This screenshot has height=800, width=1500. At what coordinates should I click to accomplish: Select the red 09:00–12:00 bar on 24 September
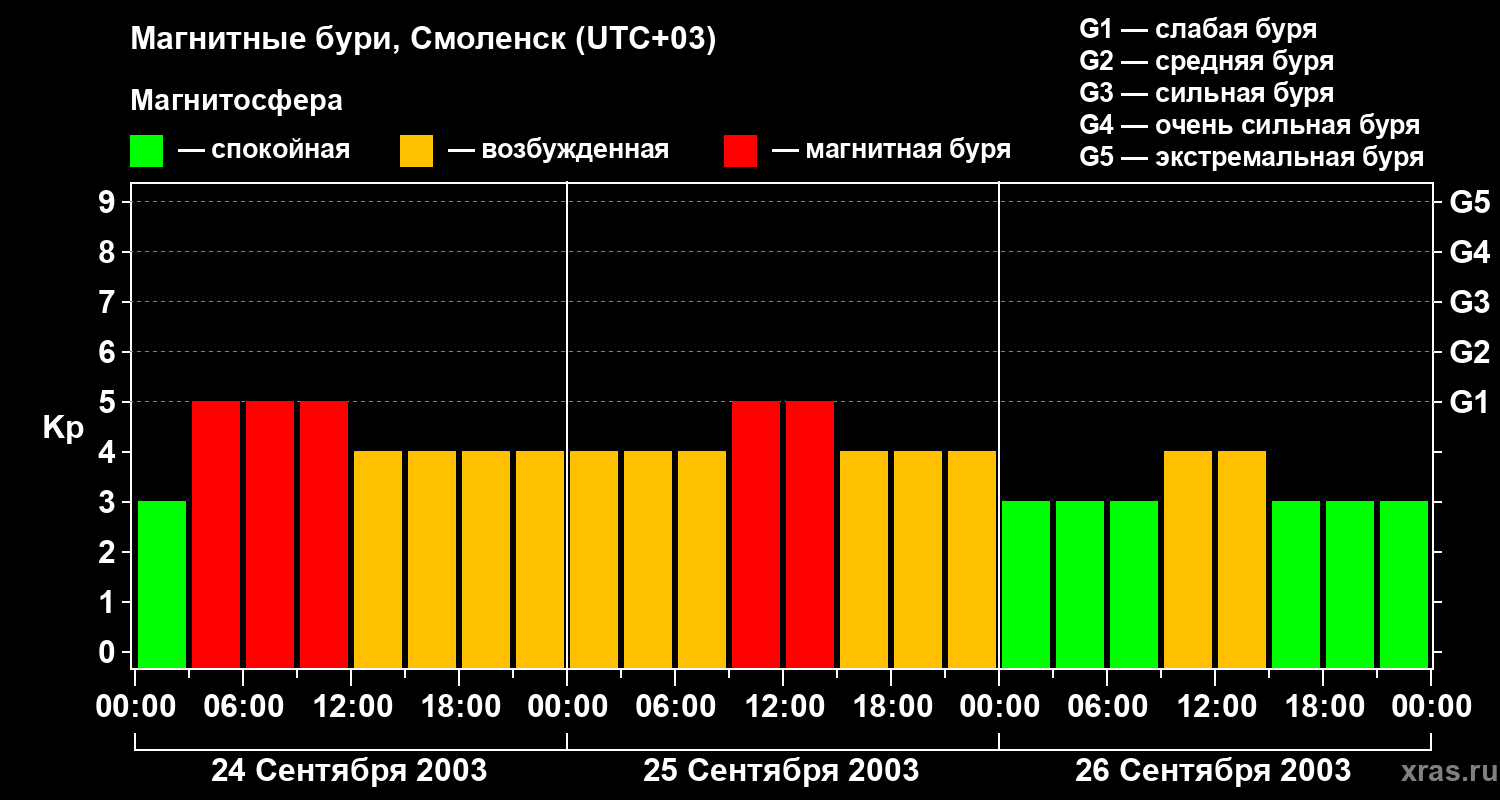coord(324,535)
